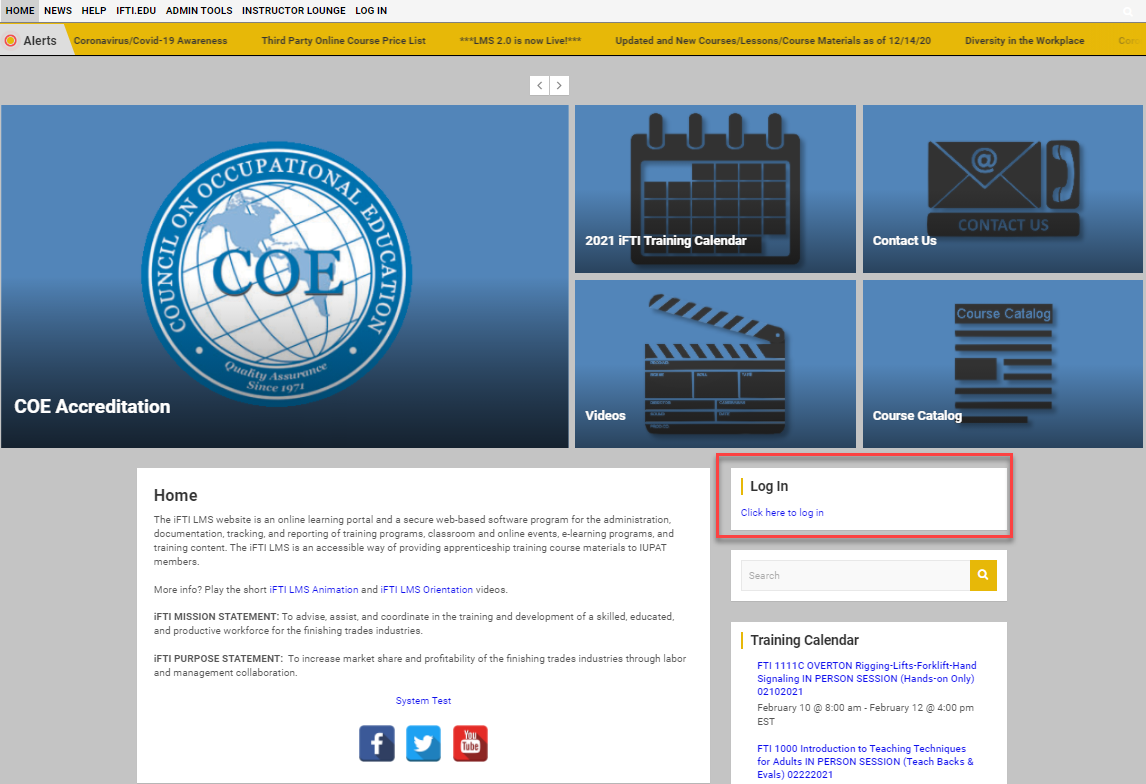Open the Facebook icon link
This screenshot has width=1146, height=784.
376,743
